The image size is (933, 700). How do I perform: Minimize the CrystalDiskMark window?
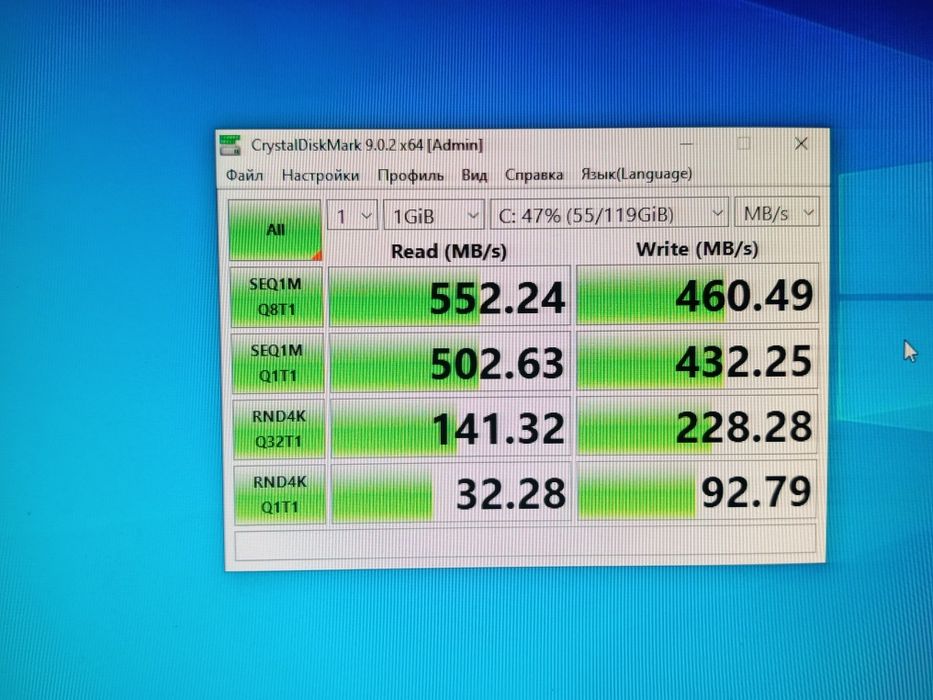click(x=686, y=143)
